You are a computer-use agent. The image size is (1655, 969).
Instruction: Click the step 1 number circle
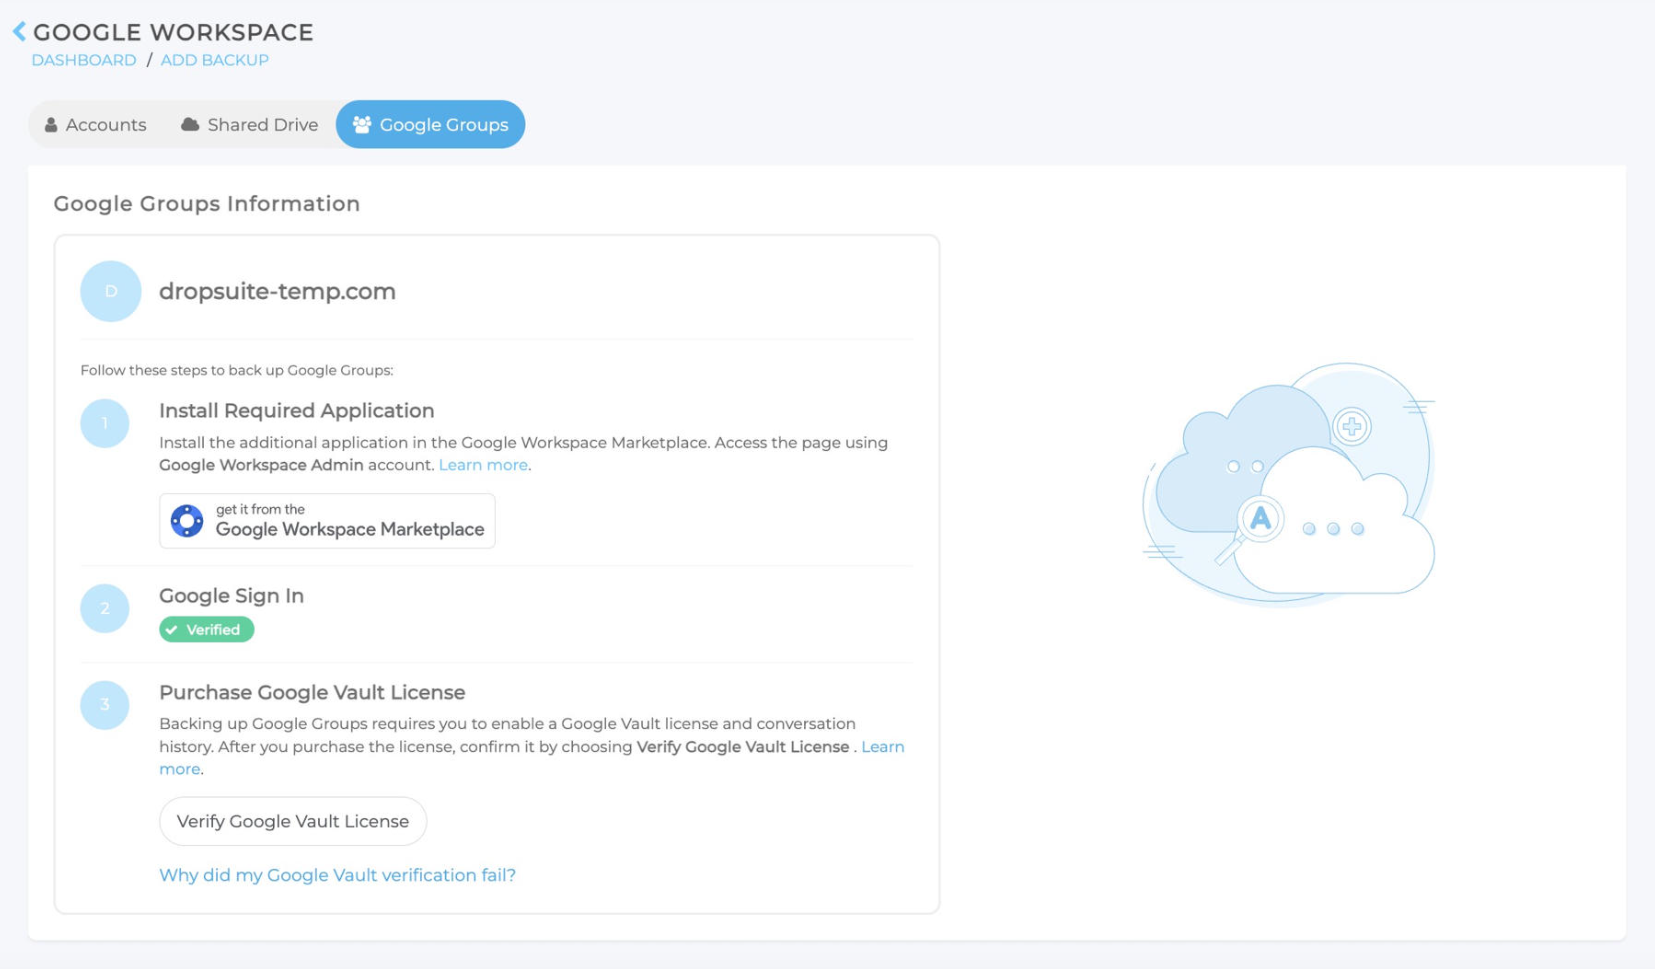tap(105, 423)
